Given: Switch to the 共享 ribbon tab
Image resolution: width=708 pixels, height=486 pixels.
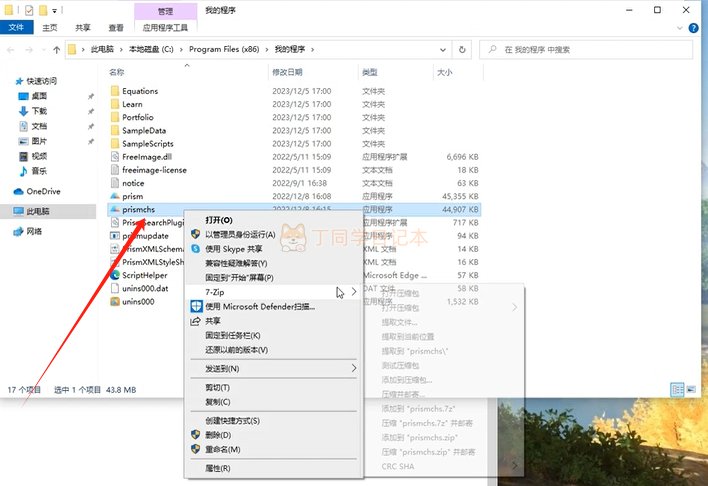Looking at the screenshot, I should 83,28.
